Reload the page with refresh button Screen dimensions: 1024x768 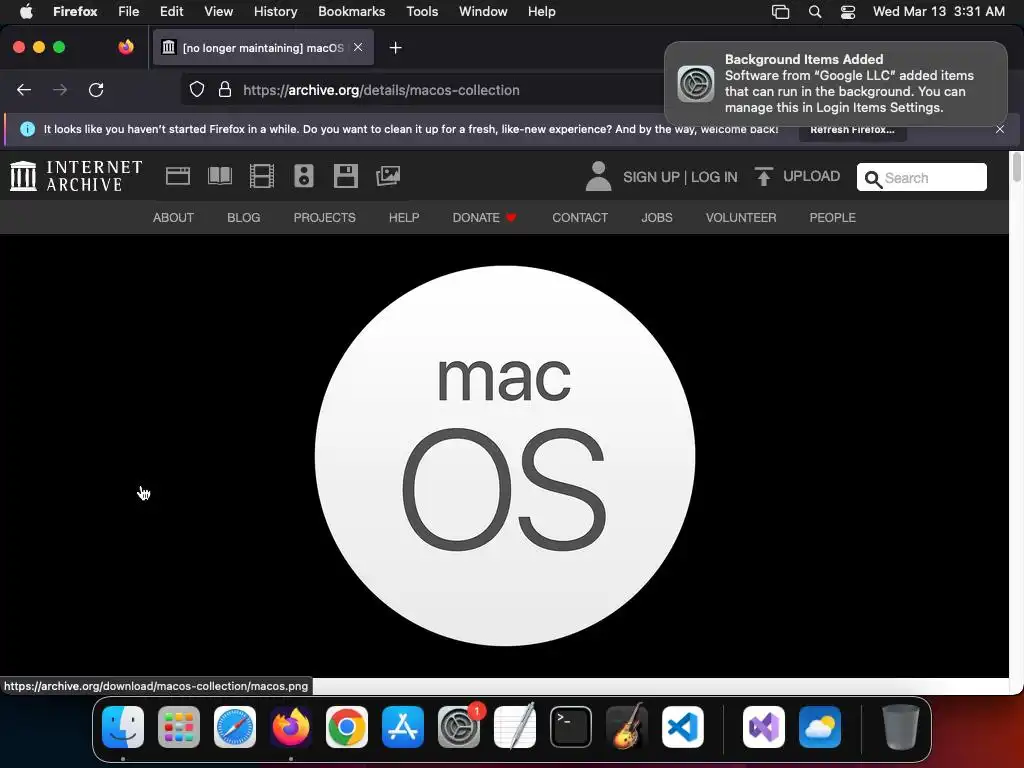(96, 90)
